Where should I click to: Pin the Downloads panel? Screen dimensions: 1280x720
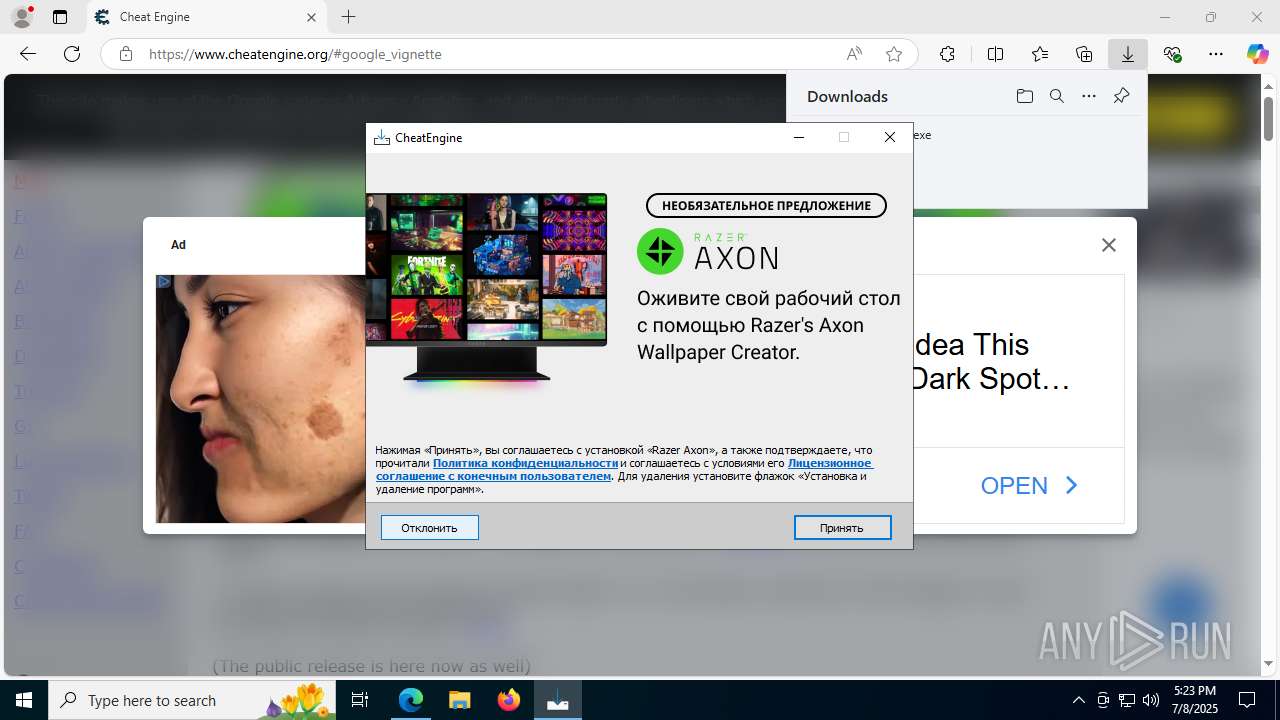click(x=1121, y=96)
